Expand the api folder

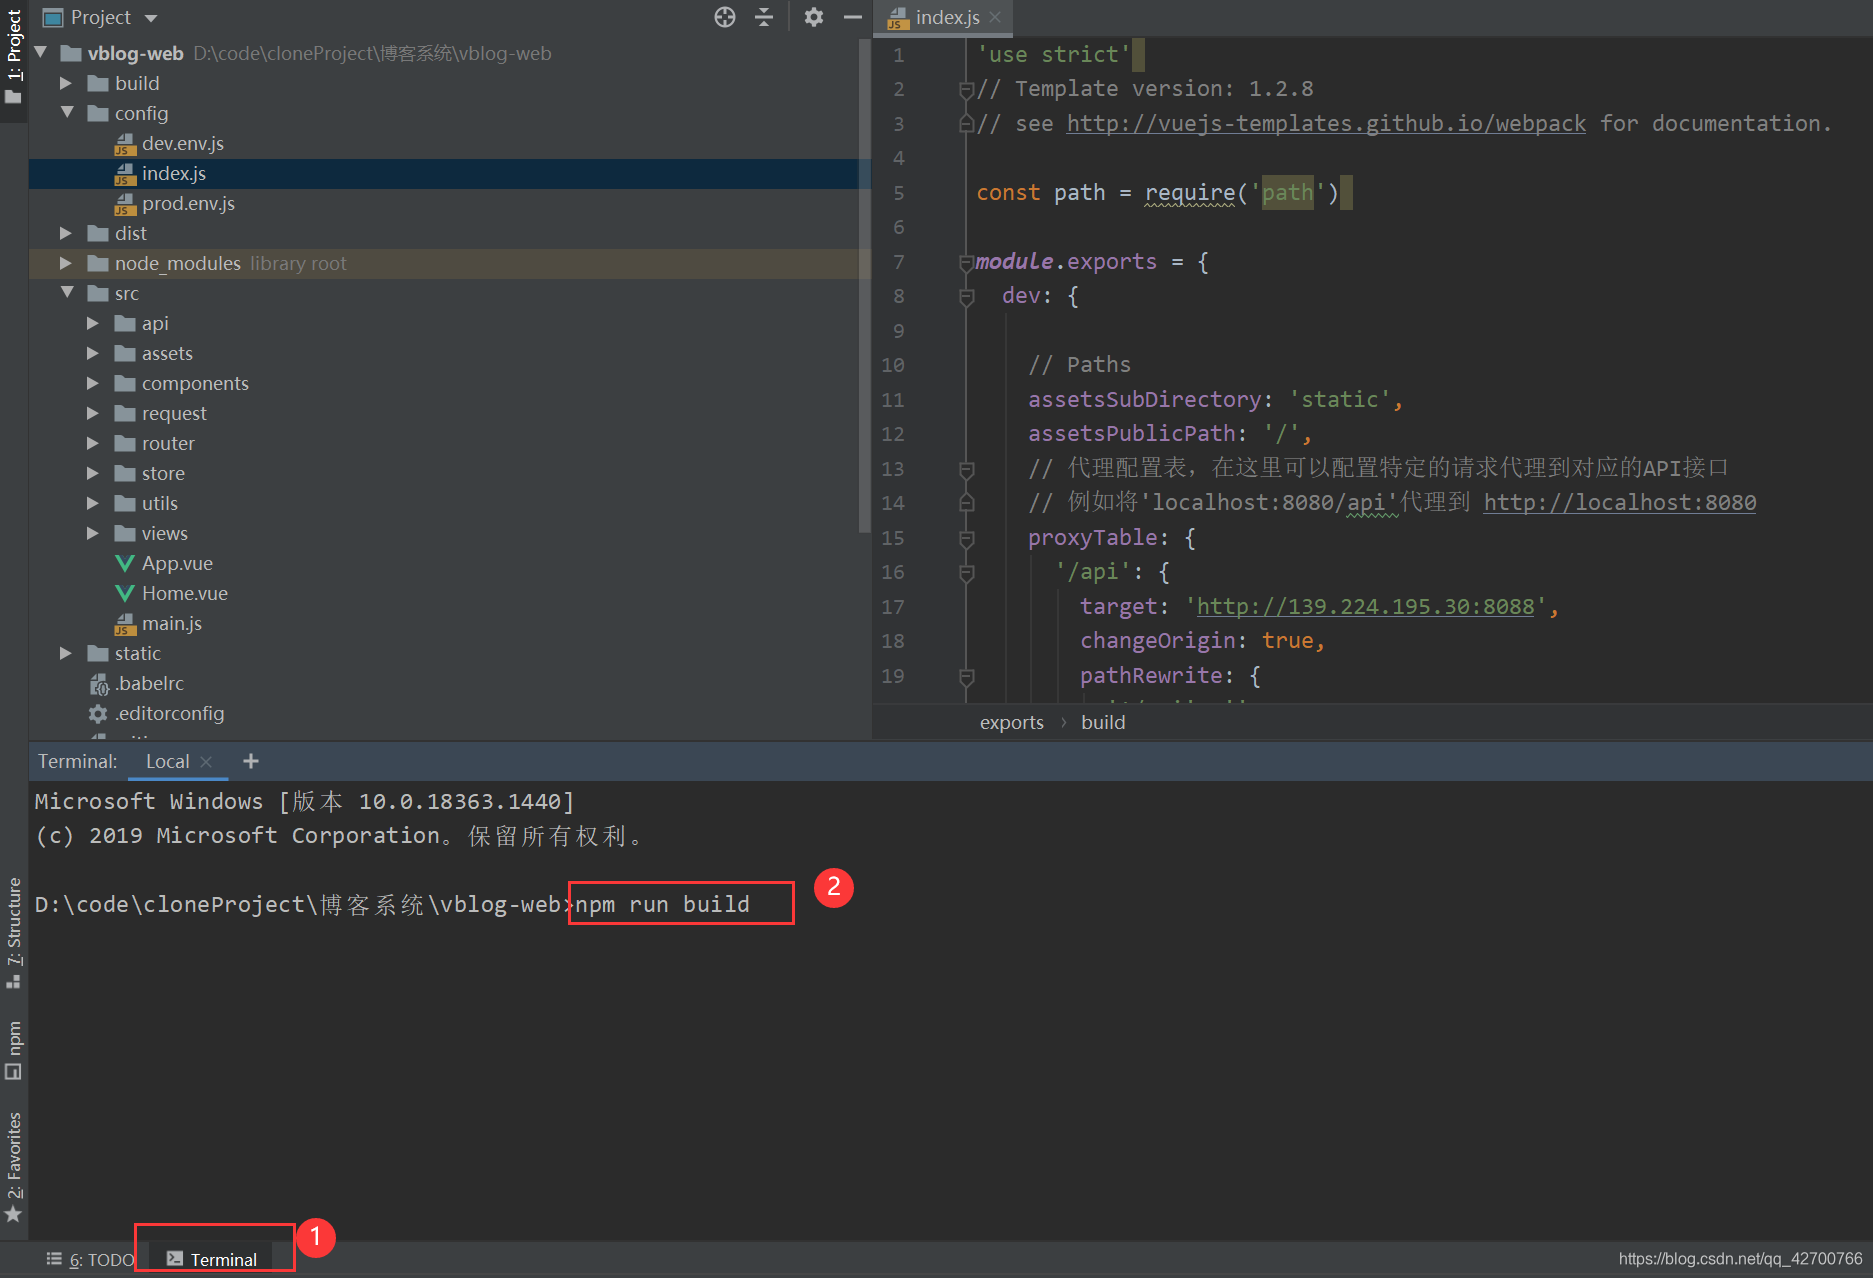point(93,323)
